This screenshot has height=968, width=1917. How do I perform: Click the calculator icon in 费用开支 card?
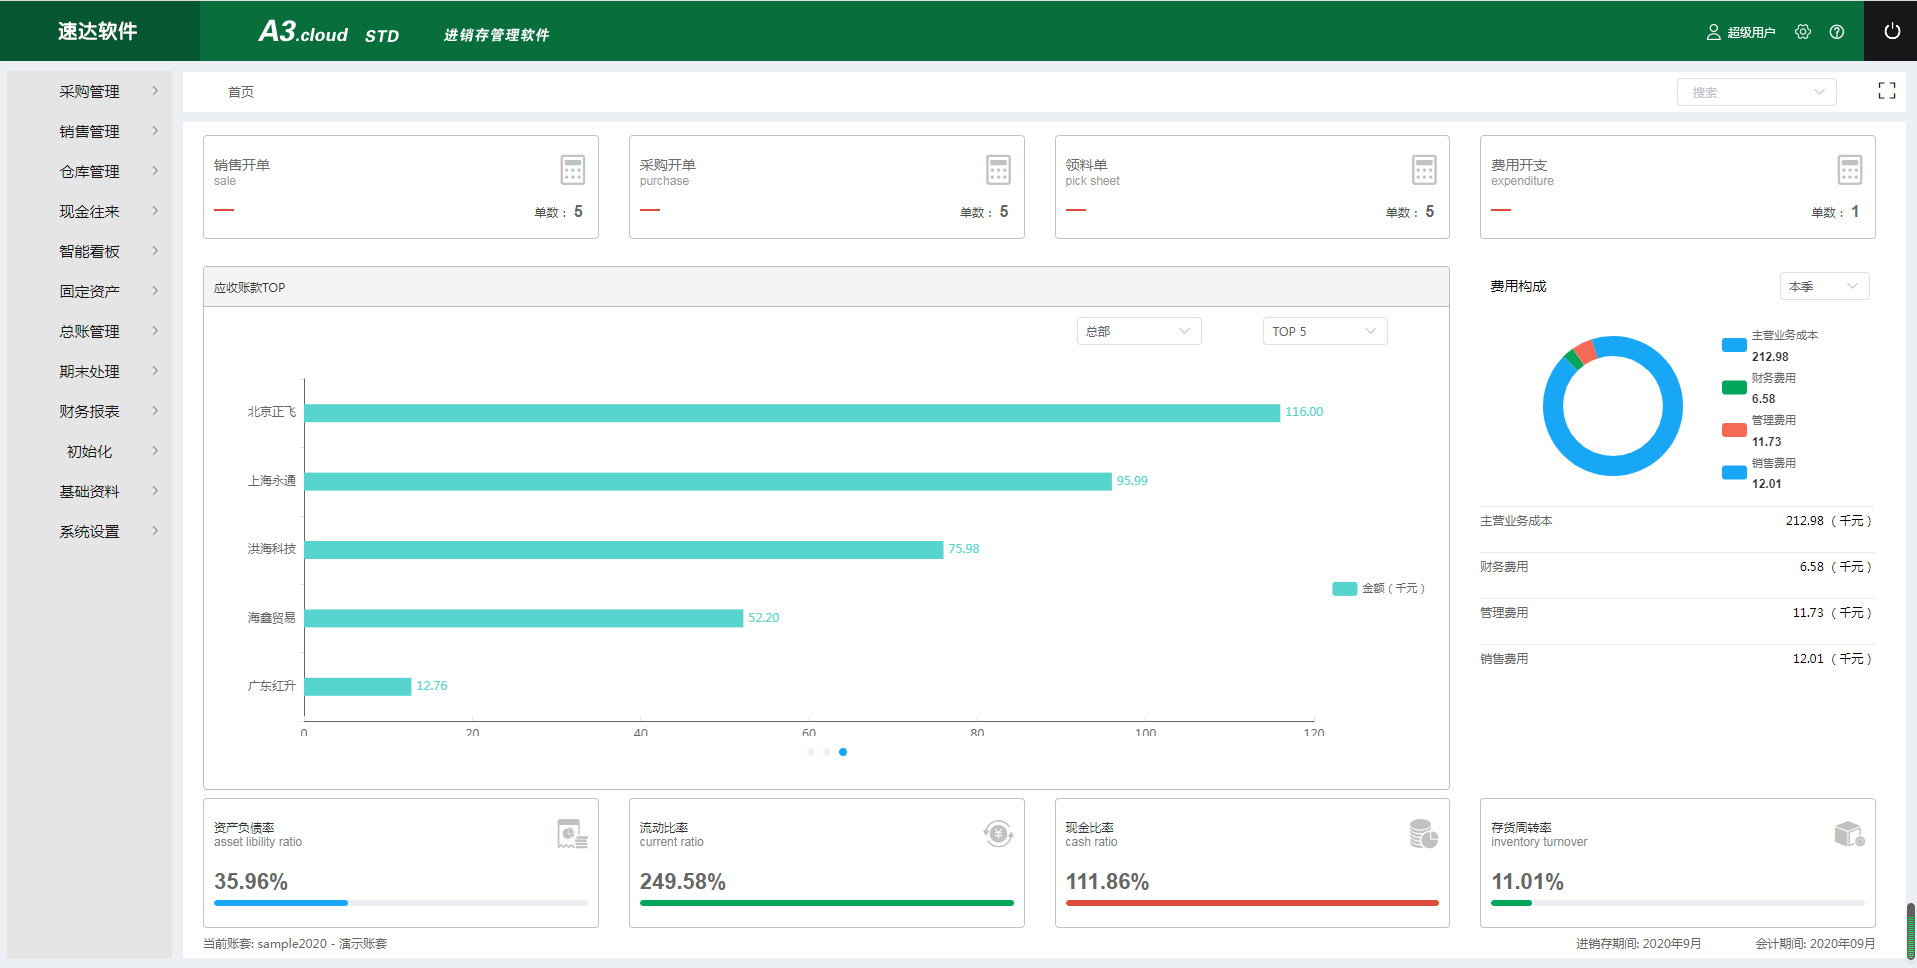pos(1849,170)
